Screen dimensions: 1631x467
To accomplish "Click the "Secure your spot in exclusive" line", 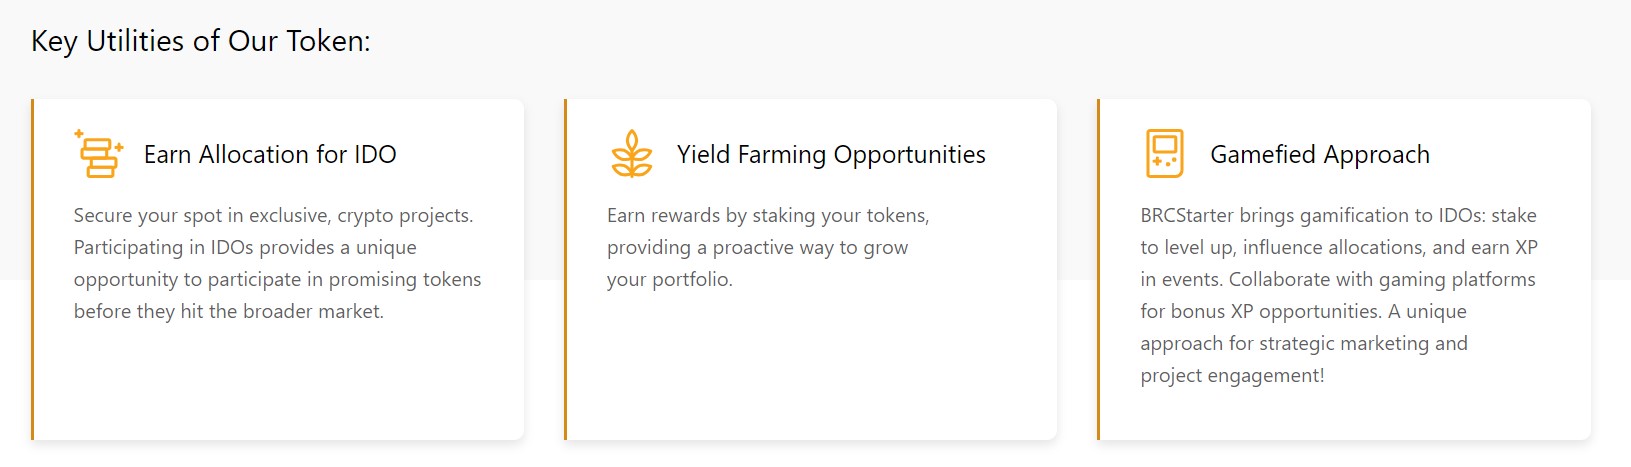I will [x=273, y=216].
